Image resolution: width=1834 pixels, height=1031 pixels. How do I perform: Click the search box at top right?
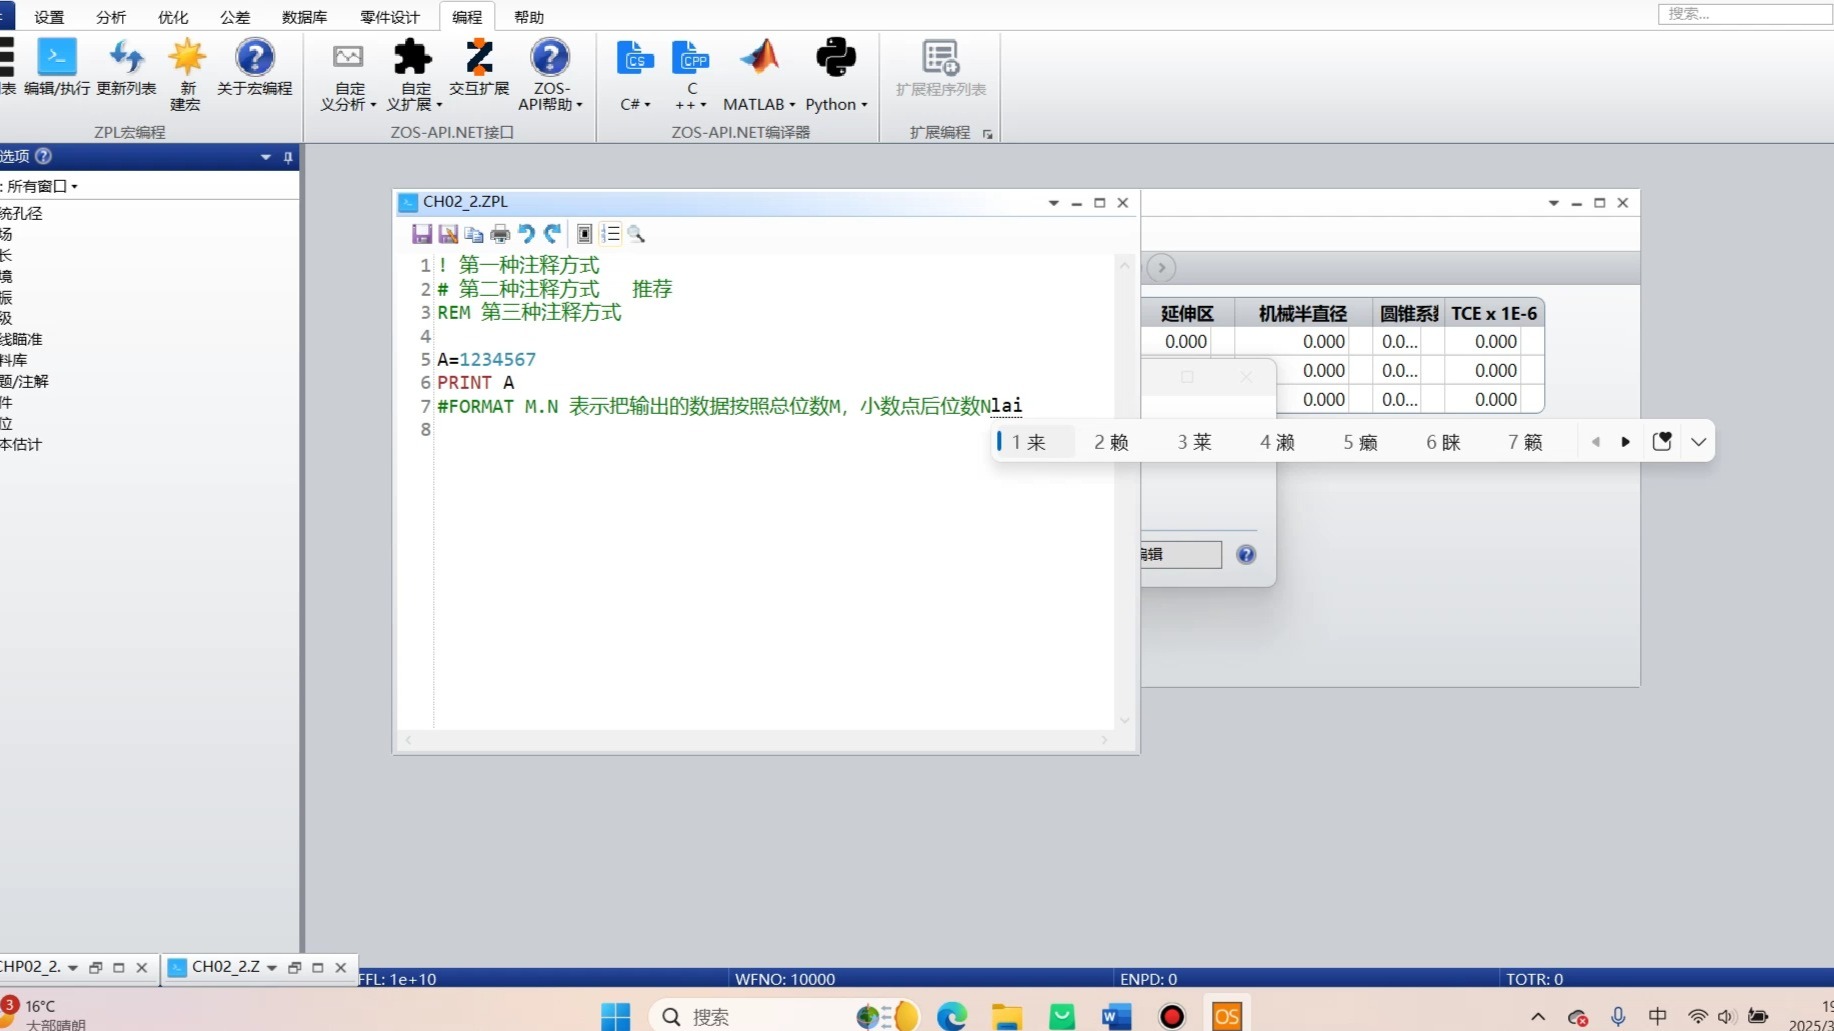(1745, 14)
